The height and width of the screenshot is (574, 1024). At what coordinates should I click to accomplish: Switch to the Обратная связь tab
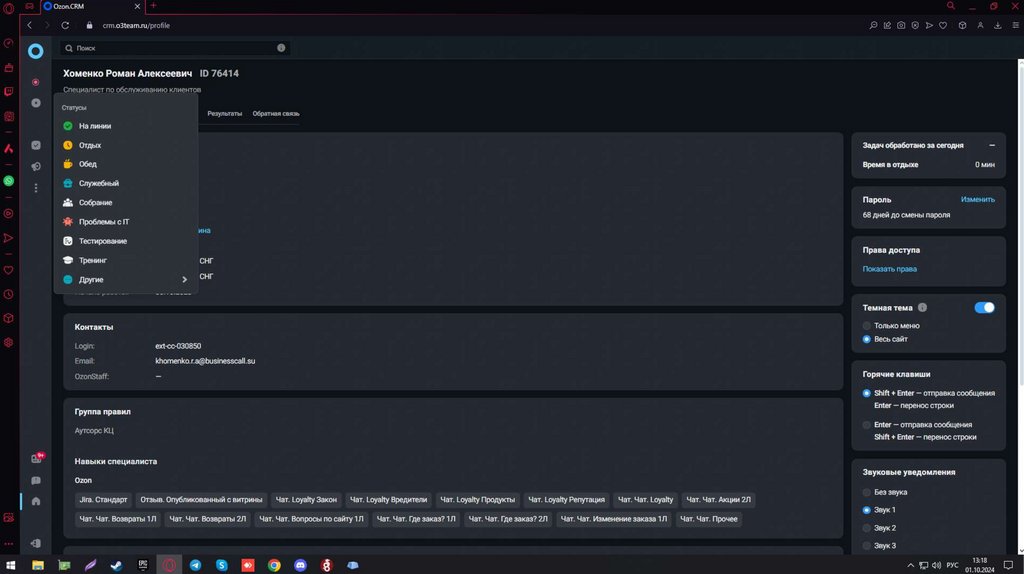tap(276, 114)
